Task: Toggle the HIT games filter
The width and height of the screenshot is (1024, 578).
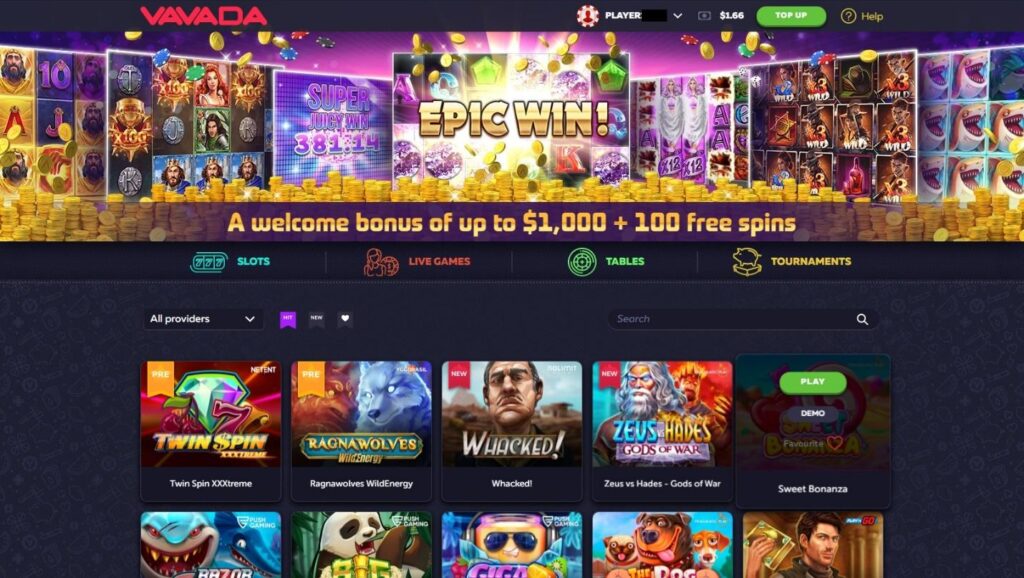Action: (288, 319)
